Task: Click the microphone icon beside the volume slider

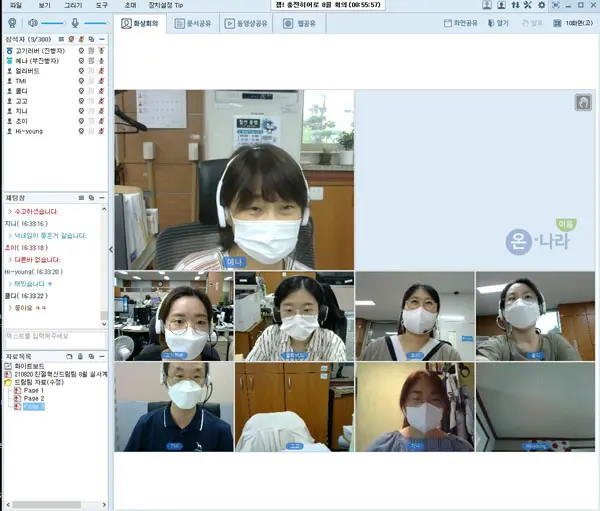Action: (75, 23)
